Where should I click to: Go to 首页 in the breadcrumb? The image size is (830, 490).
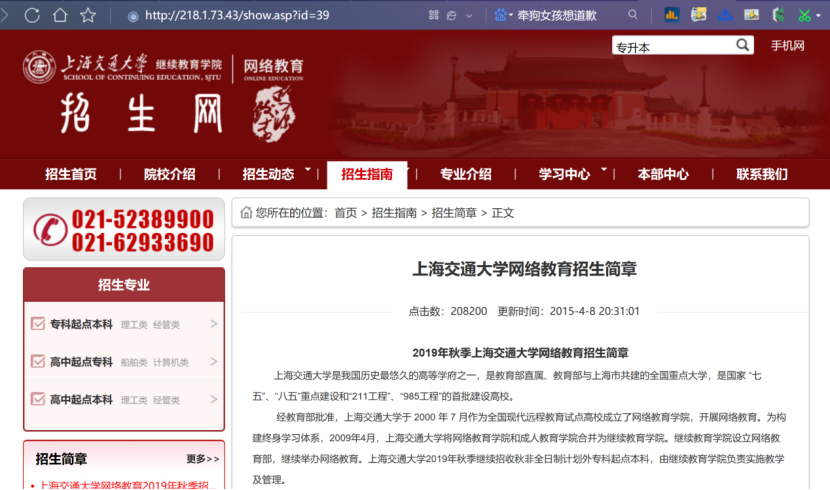(x=346, y=213)
